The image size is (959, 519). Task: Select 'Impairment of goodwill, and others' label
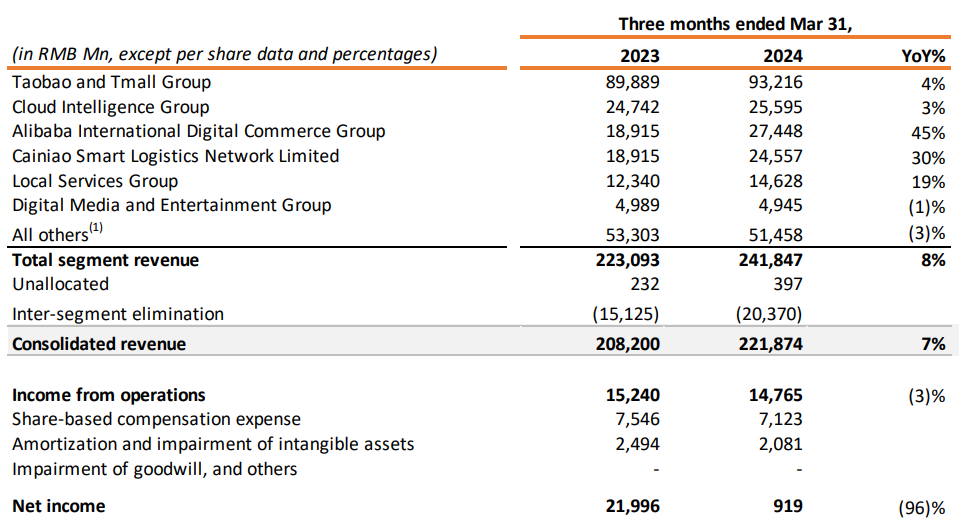pos(155,469)
